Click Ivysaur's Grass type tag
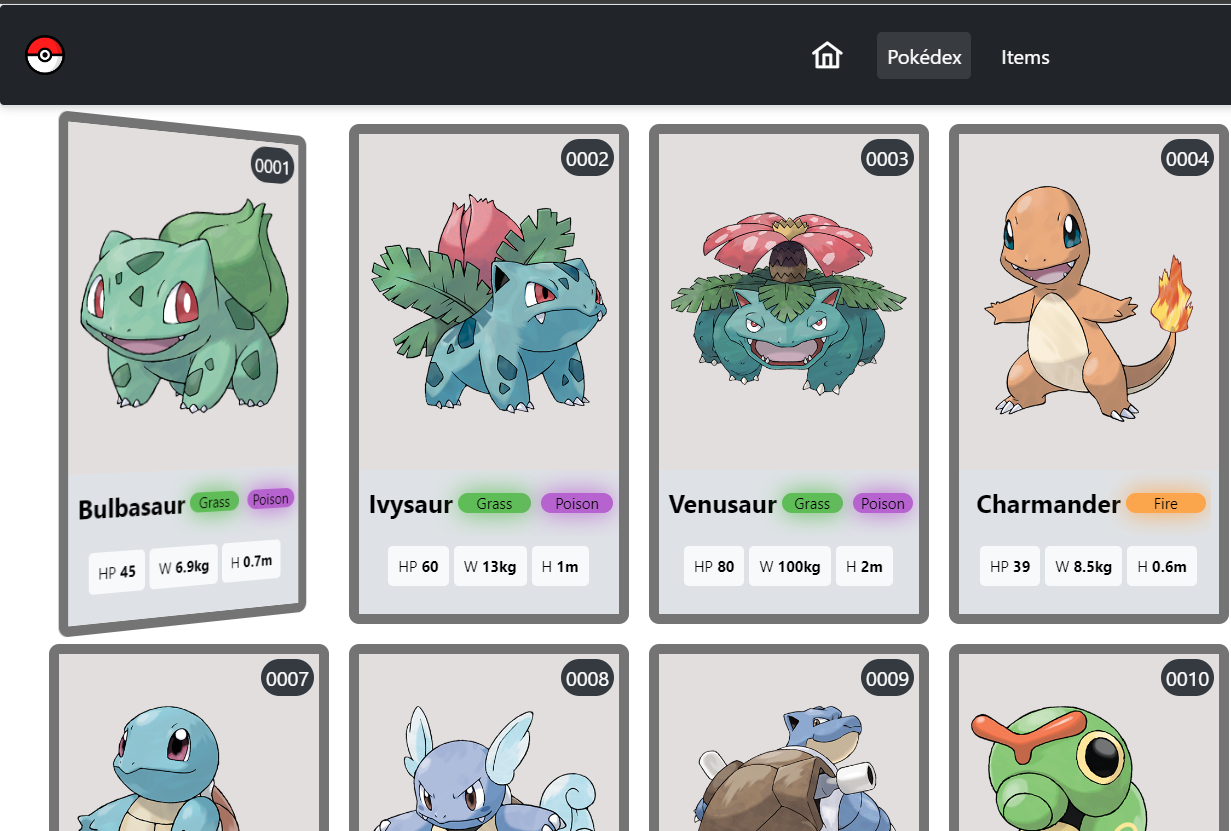This screenshot has width=1231, height=831. click(x=494, y=503)
